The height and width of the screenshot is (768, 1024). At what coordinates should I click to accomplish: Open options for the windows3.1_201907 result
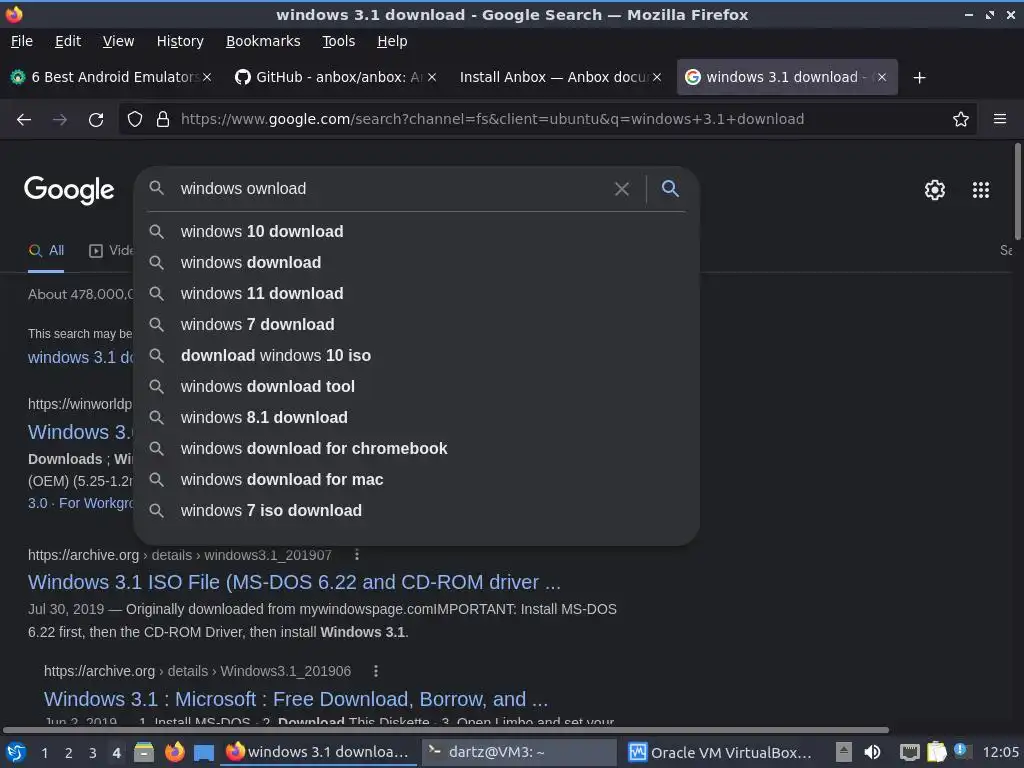357,555
